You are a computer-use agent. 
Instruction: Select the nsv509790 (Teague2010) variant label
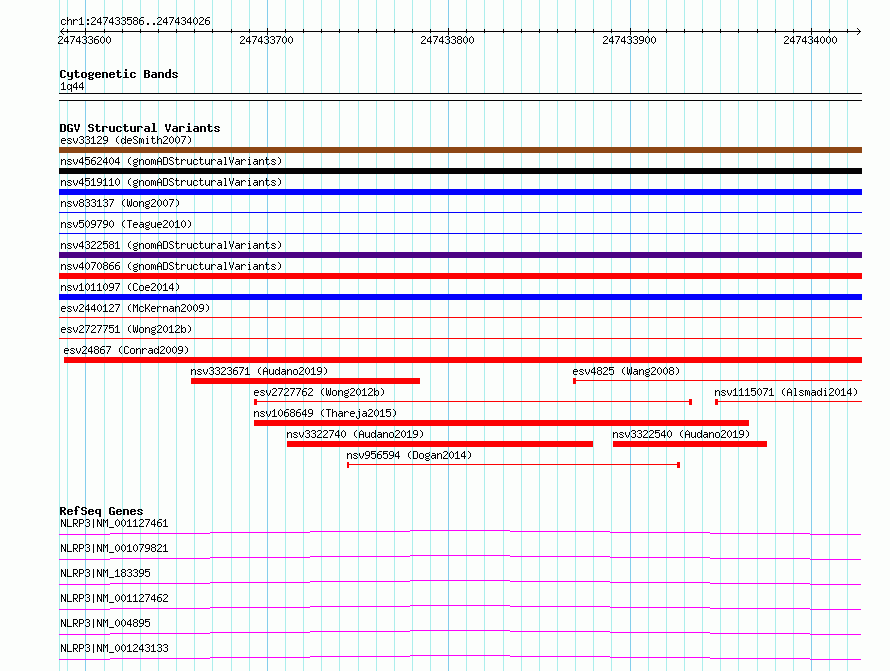[126, 224]
